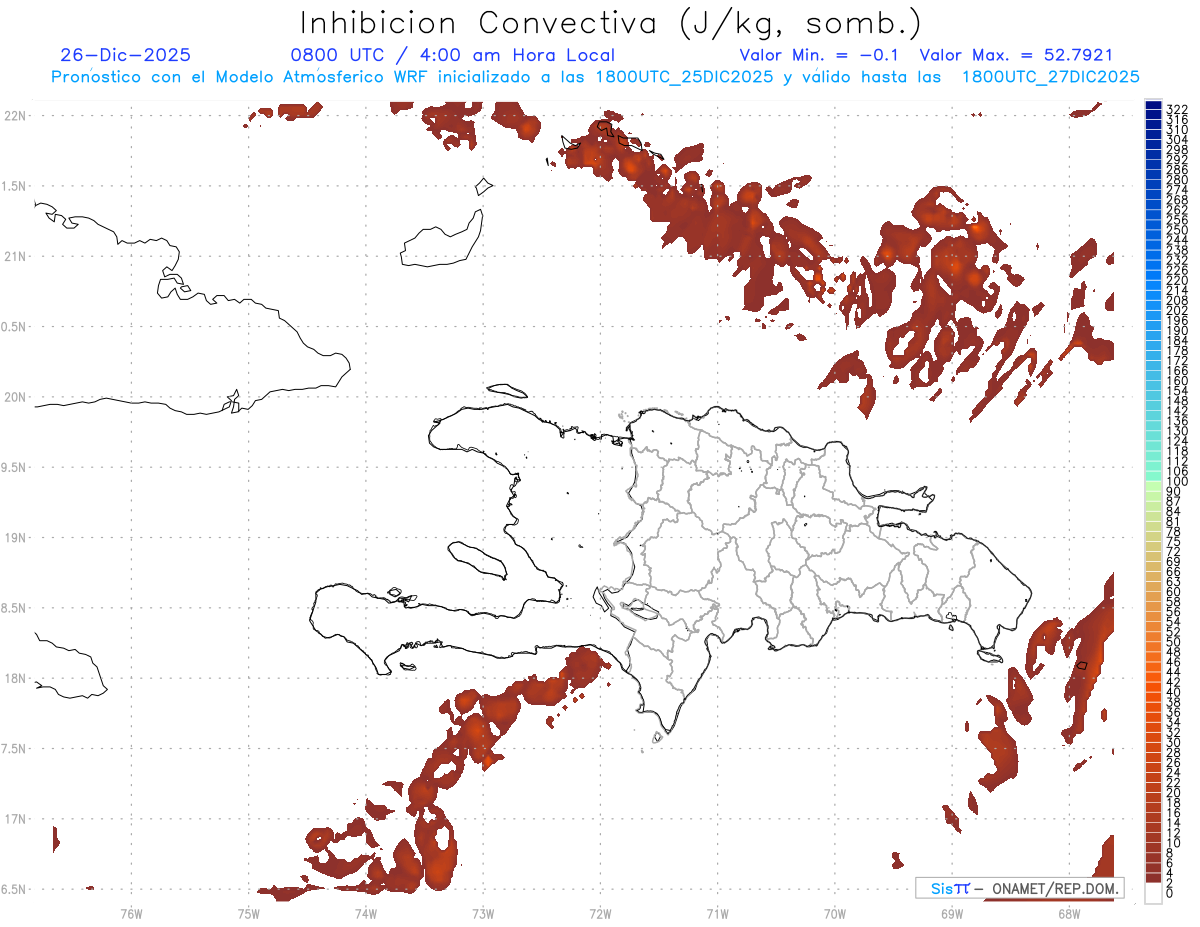
Task: Click the 72W longitude label
Action: click(x=600, y=912)
